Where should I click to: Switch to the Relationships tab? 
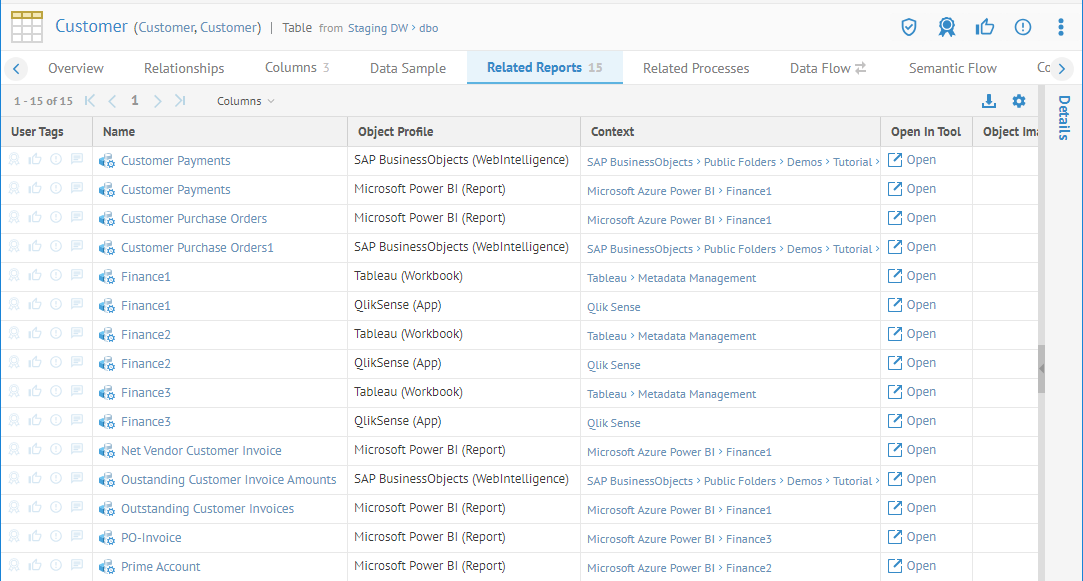(x=184, y=68)
